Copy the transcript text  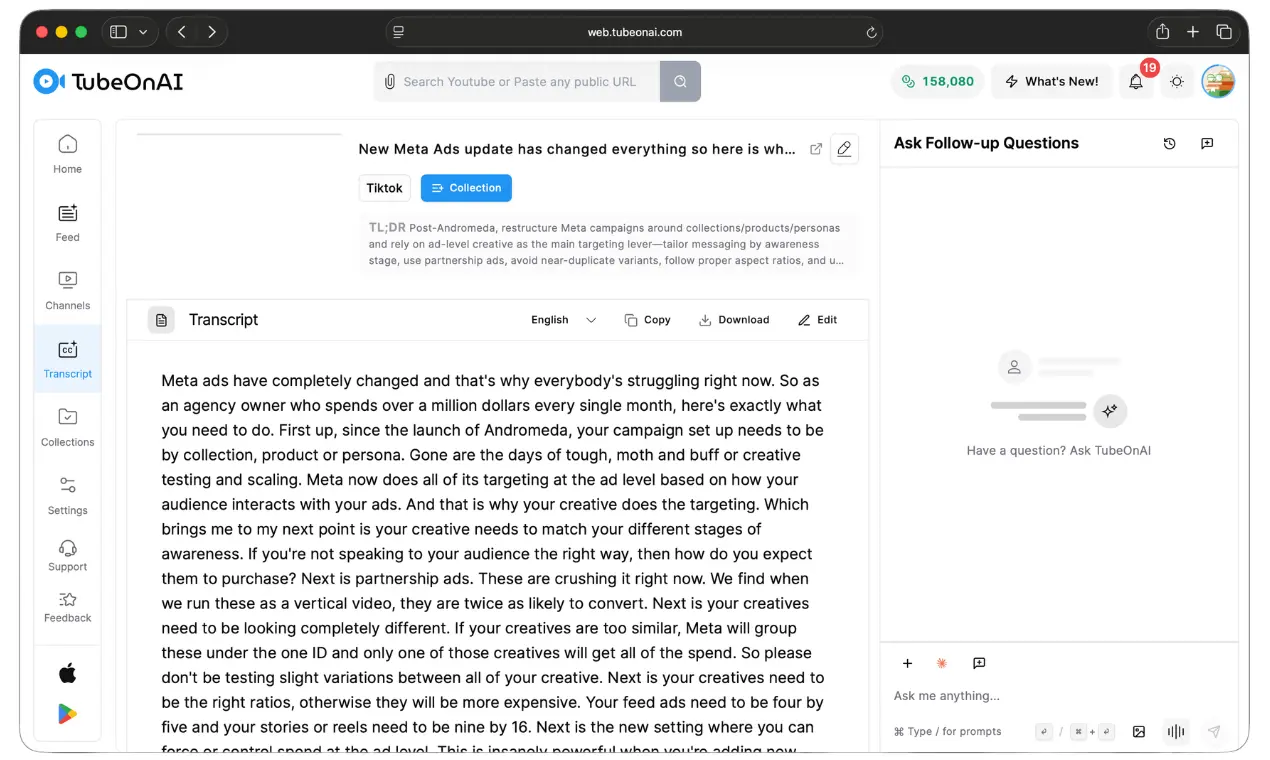[x=647, y=320]
